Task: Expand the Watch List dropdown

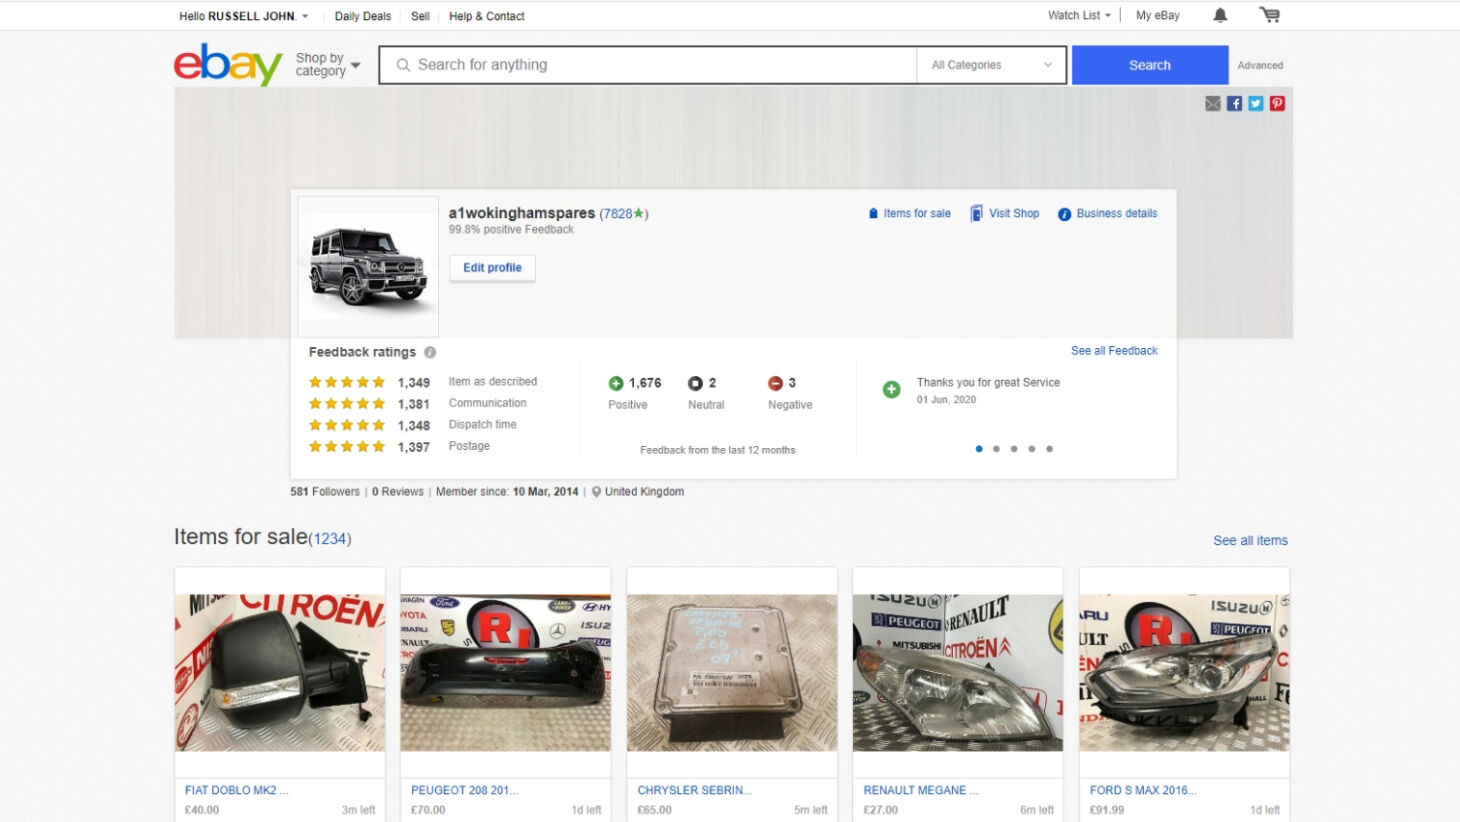Action: tap(1076, 15)
